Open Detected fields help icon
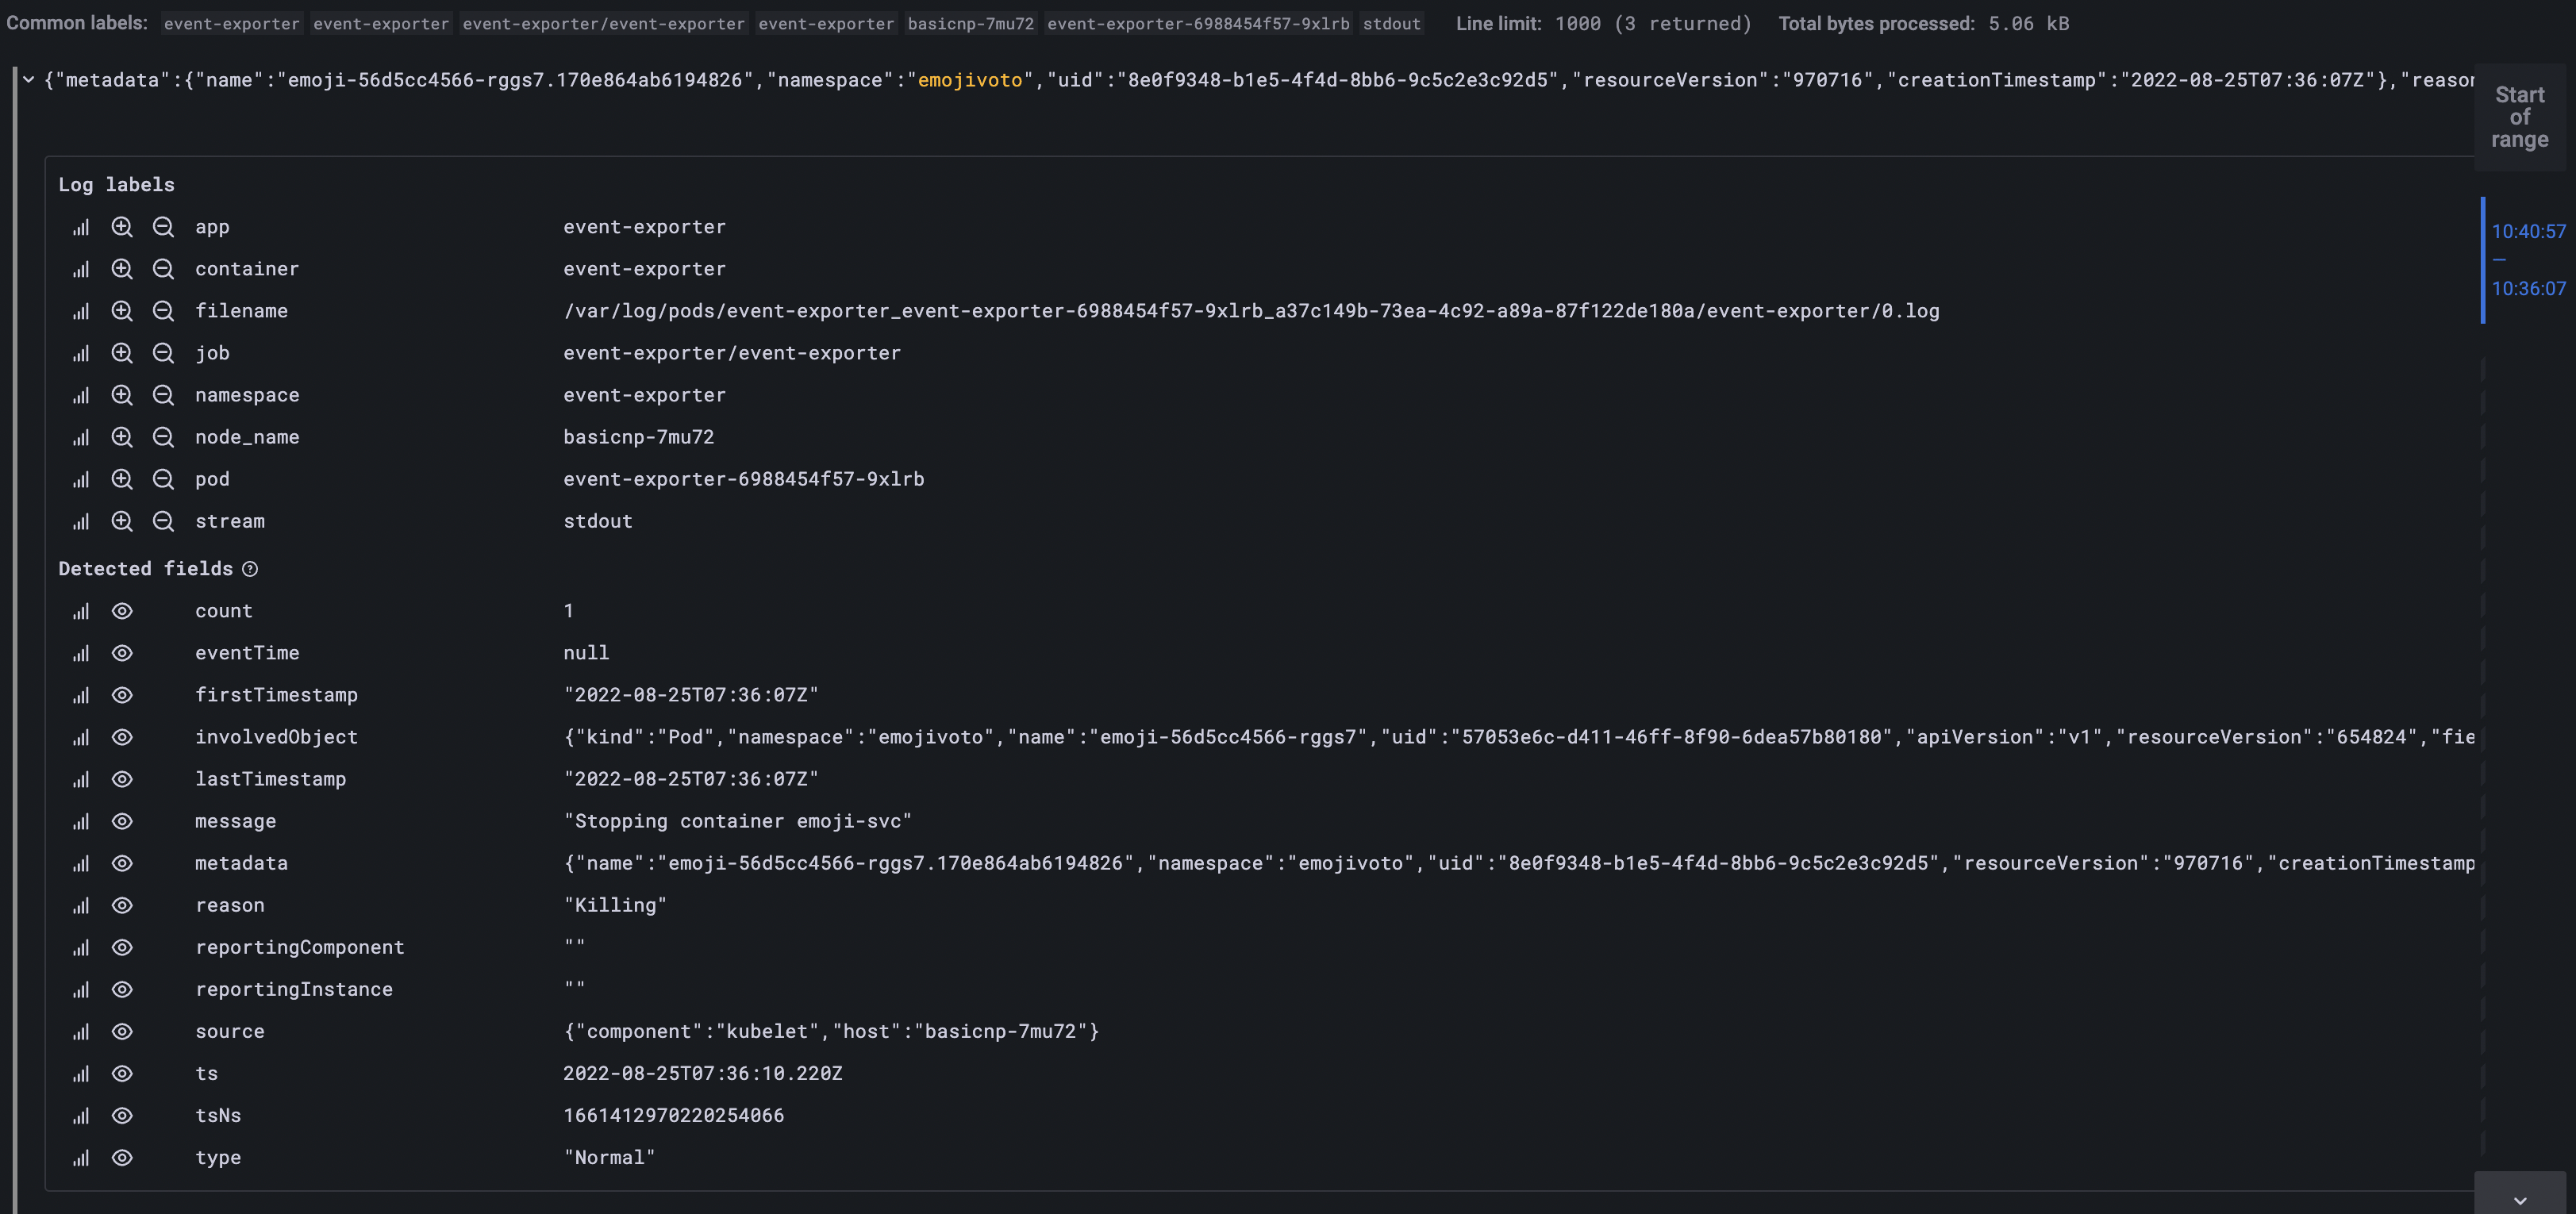Screen dimensions: 2576x1214 click(250, 569)
